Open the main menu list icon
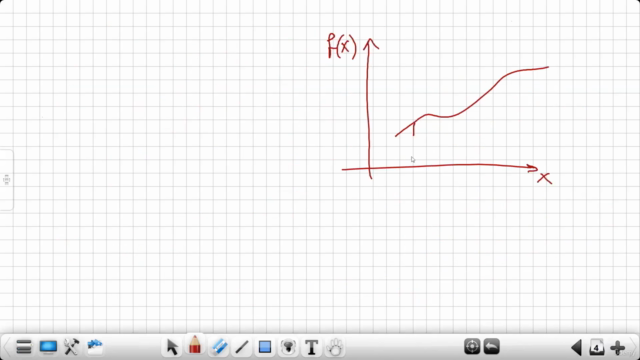 pos(24,347)
